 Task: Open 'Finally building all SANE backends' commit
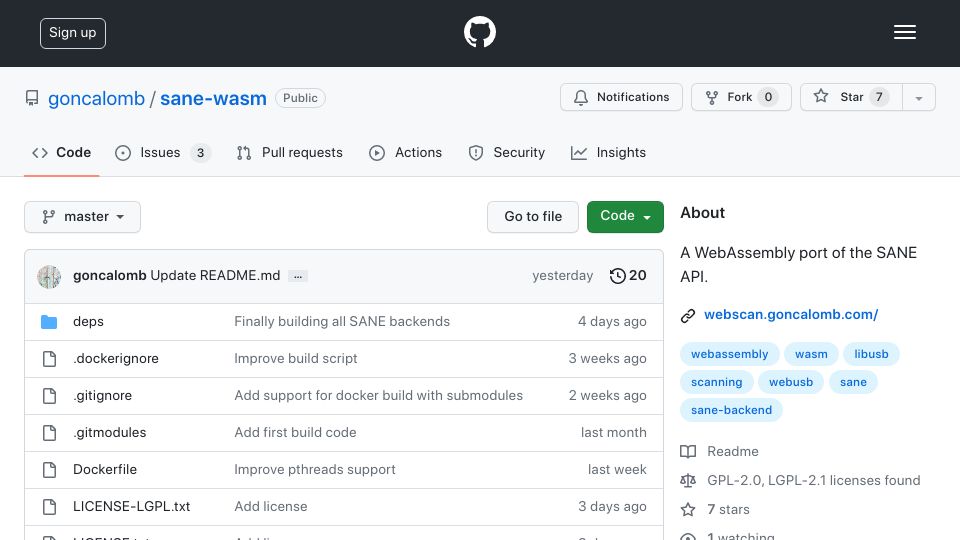point(342,321)
